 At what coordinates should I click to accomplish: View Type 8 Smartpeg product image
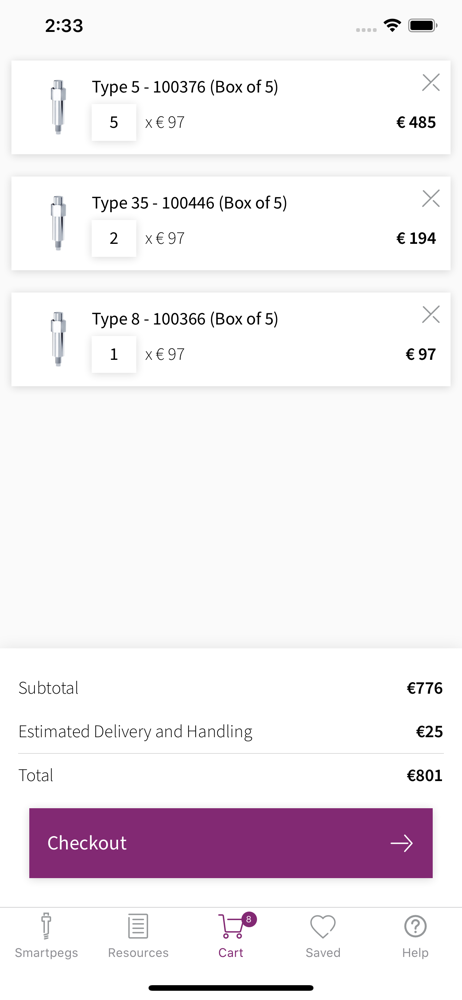coord(59,339)
